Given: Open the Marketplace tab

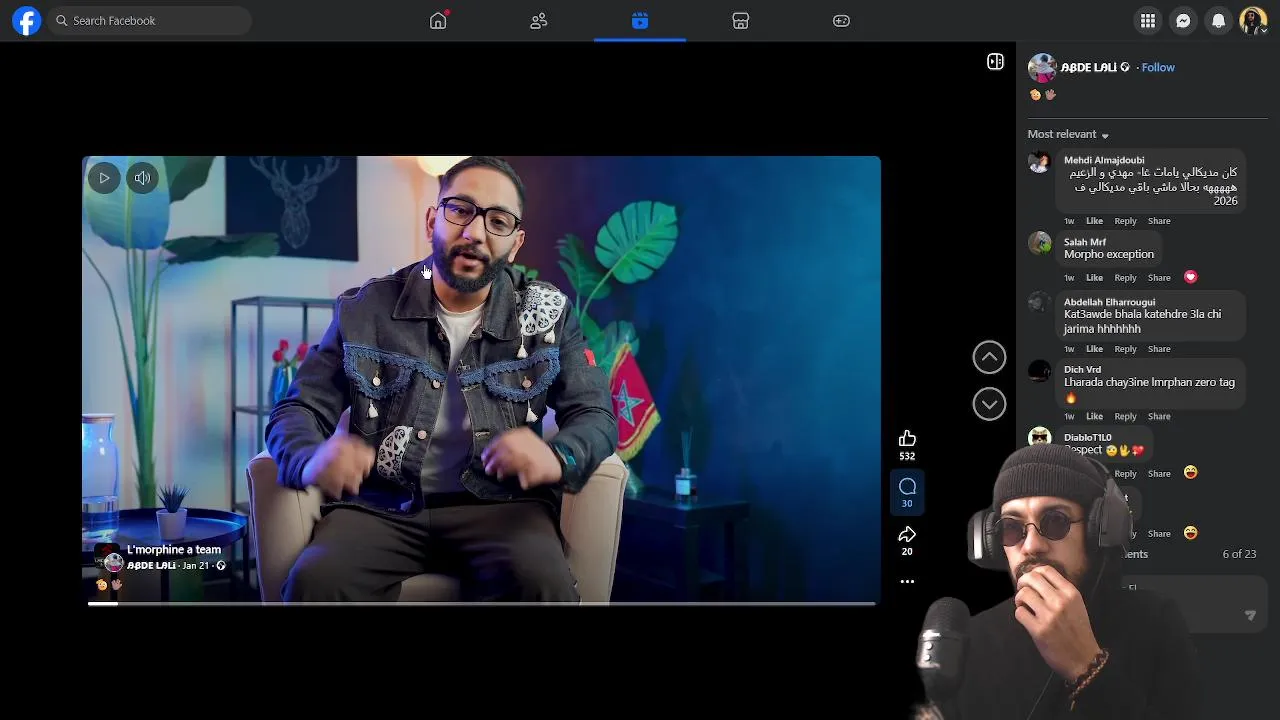Looking at the screenshot, I should coord(741,20).
